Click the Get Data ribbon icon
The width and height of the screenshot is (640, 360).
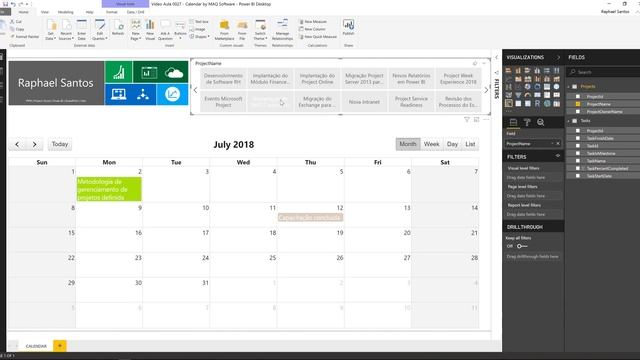click(51, 30)
